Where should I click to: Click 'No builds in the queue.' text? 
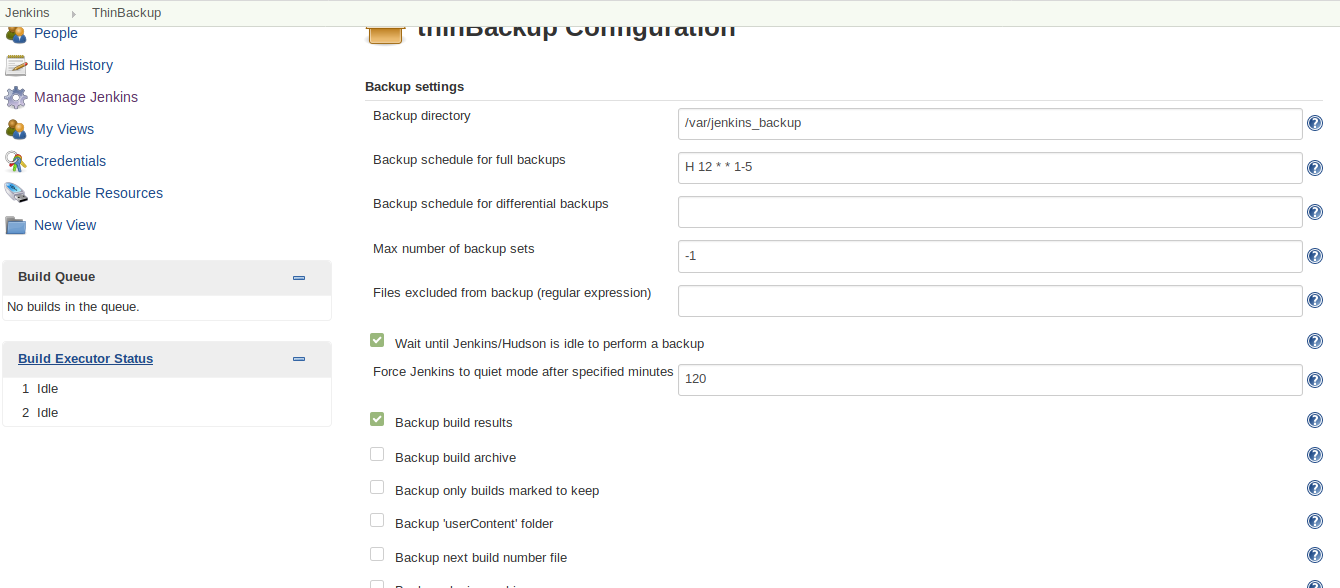73,307
